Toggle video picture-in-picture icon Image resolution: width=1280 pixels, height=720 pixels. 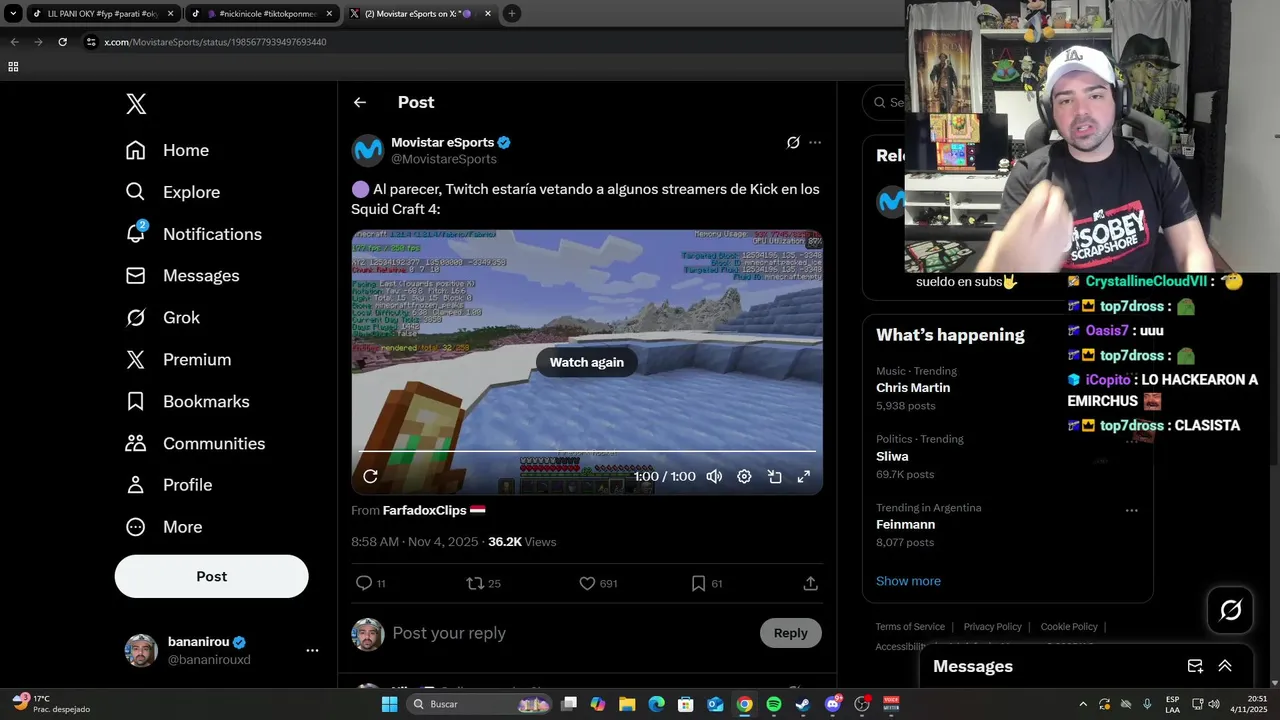(774, 476)
